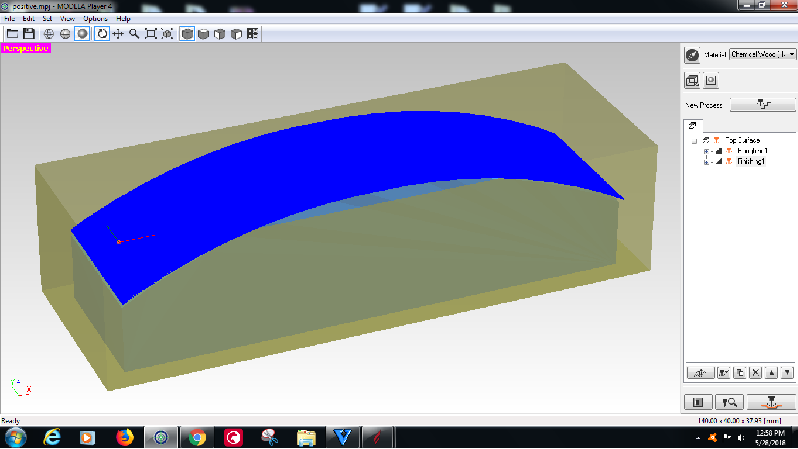Click the Perspective view label

(26, 48)
